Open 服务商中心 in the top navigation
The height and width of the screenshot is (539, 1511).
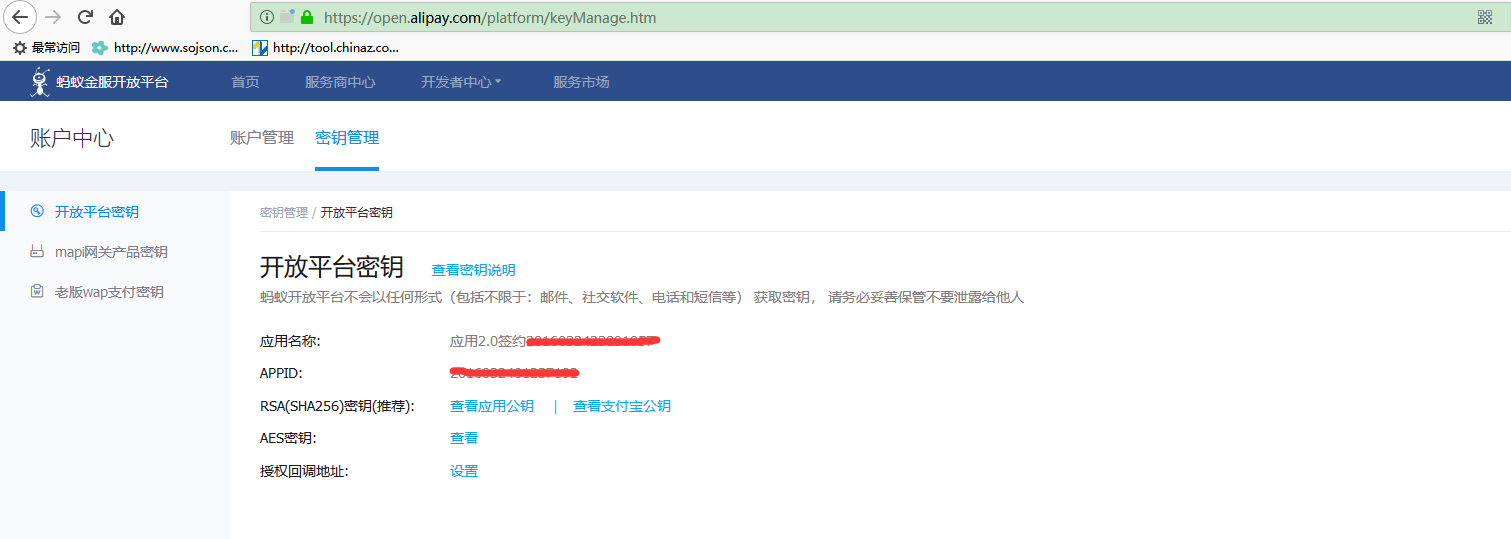pyautogui.click(x=340, y=82)
